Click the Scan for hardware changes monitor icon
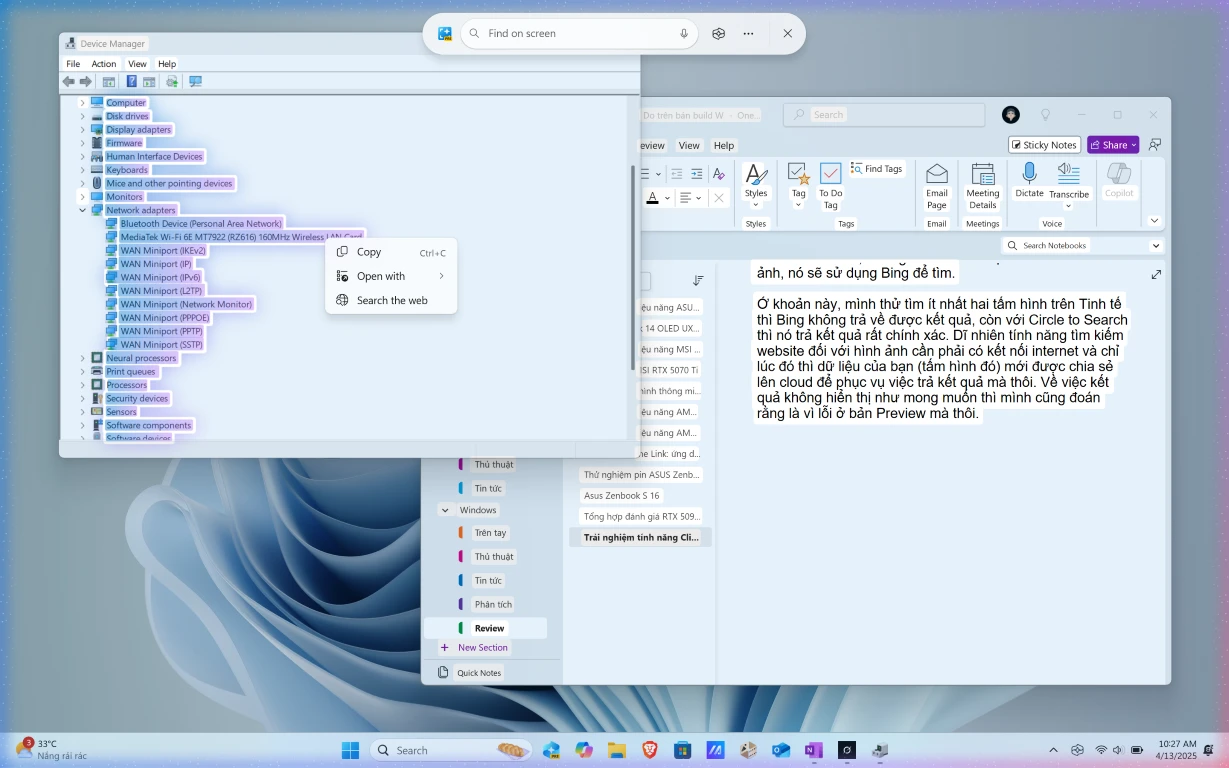 point(195,82)
